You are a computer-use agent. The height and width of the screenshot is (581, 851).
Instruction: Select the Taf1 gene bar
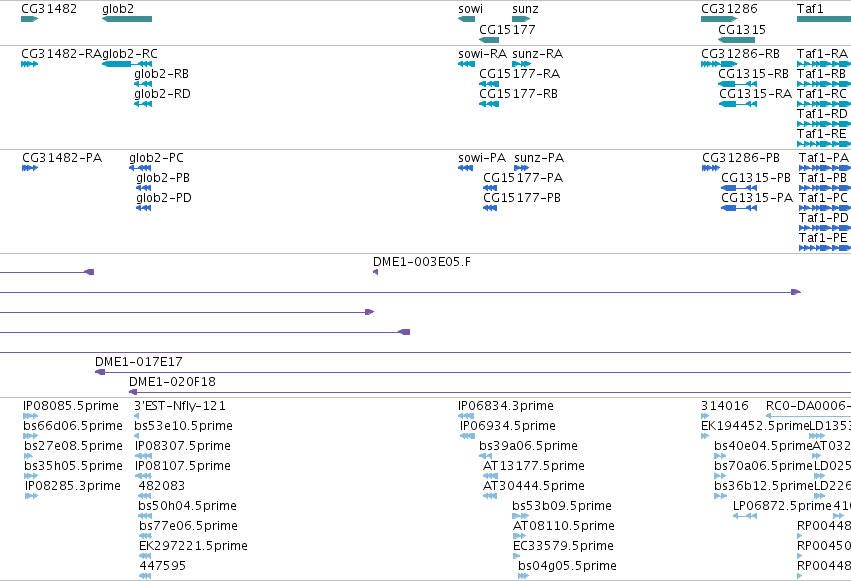click(x=824, y=19)
